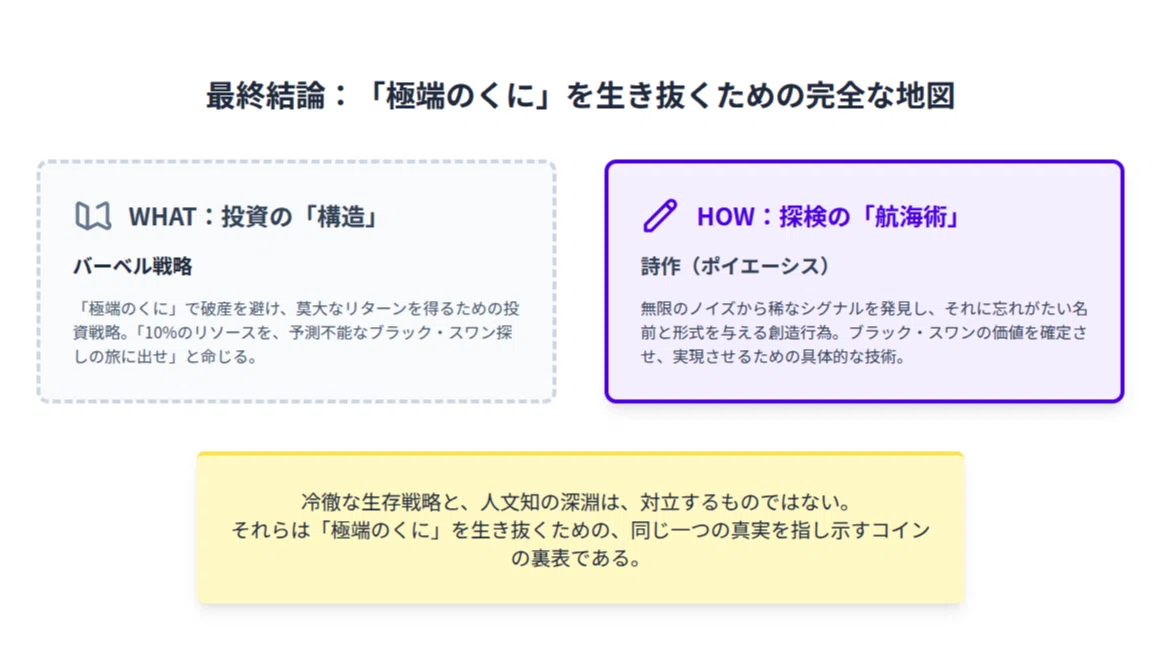The height and width of the screenshot is (647, 1163).
Task: Click the line starting 無限のノイズから
Action: point(864,309)
